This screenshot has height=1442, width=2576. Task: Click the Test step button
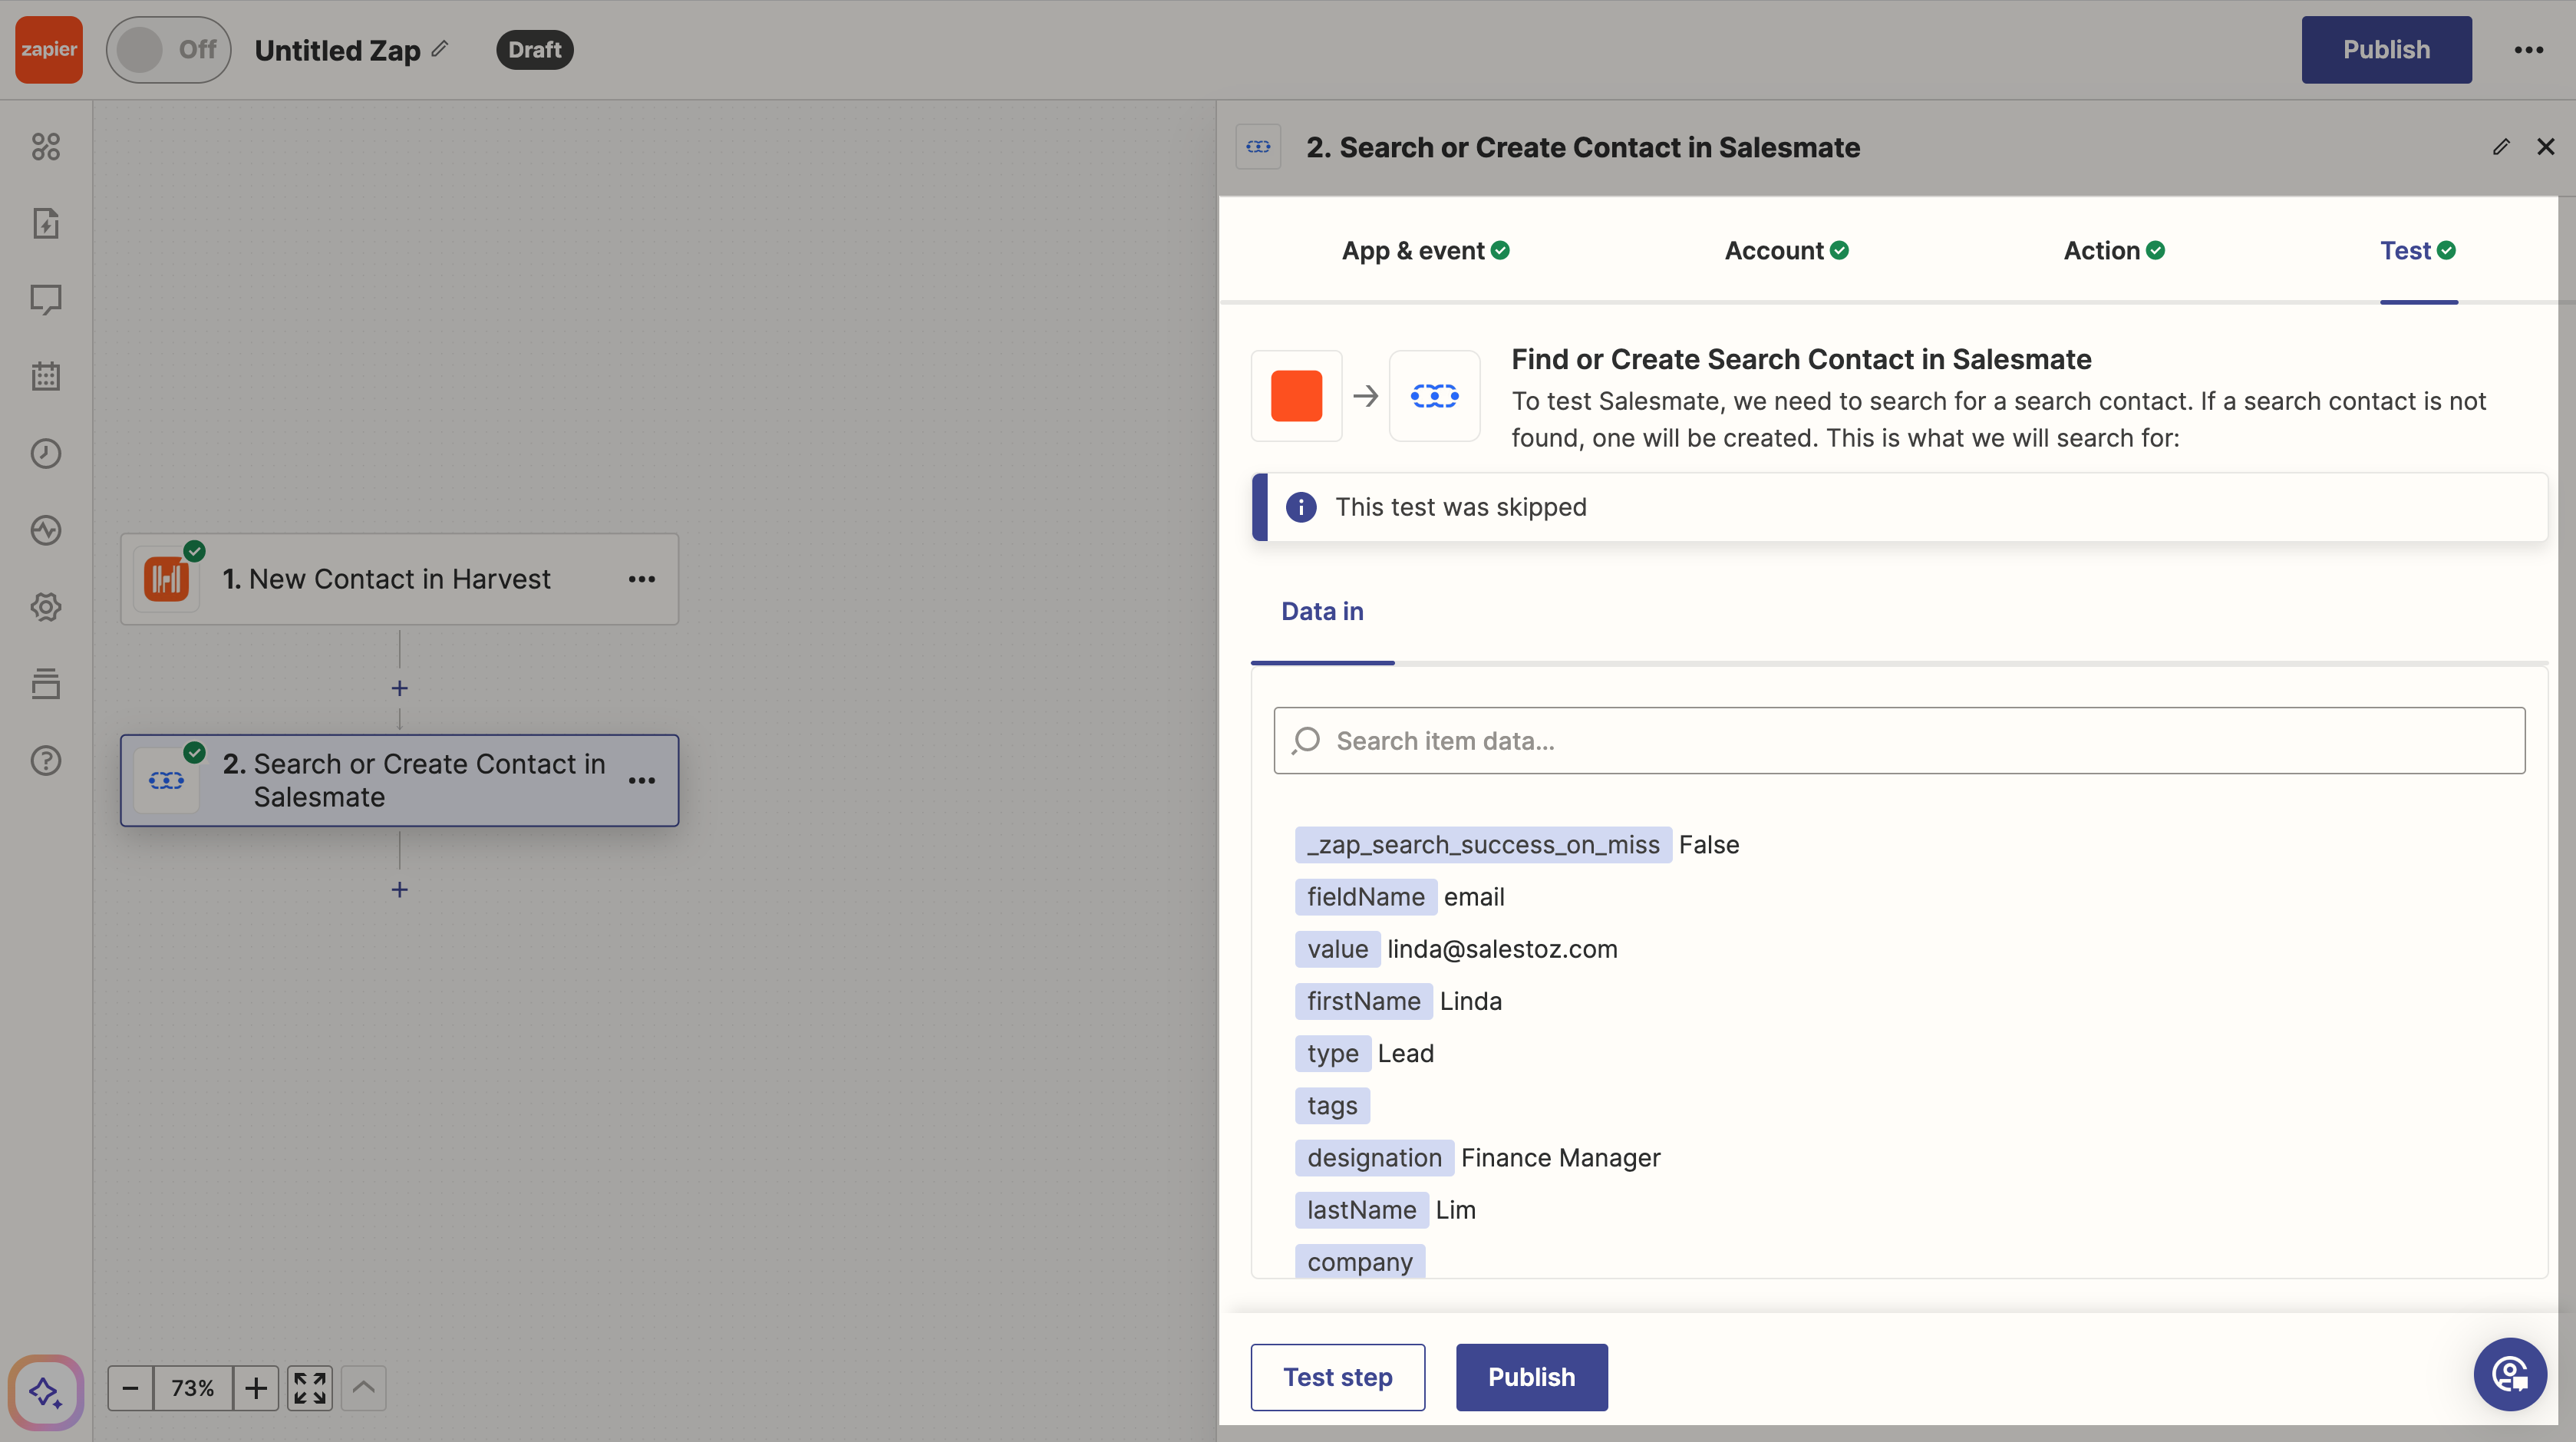coord(1337,1377)
